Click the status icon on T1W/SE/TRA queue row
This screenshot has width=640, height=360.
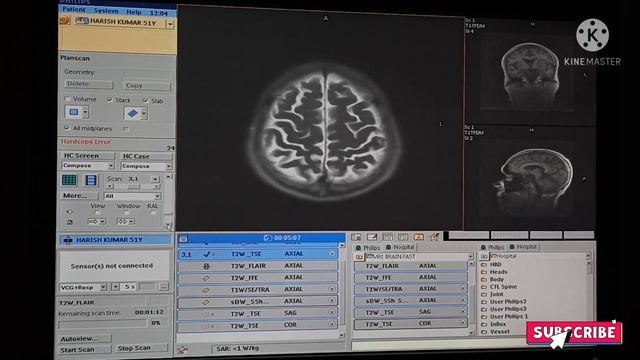click(x=206, y=290)
